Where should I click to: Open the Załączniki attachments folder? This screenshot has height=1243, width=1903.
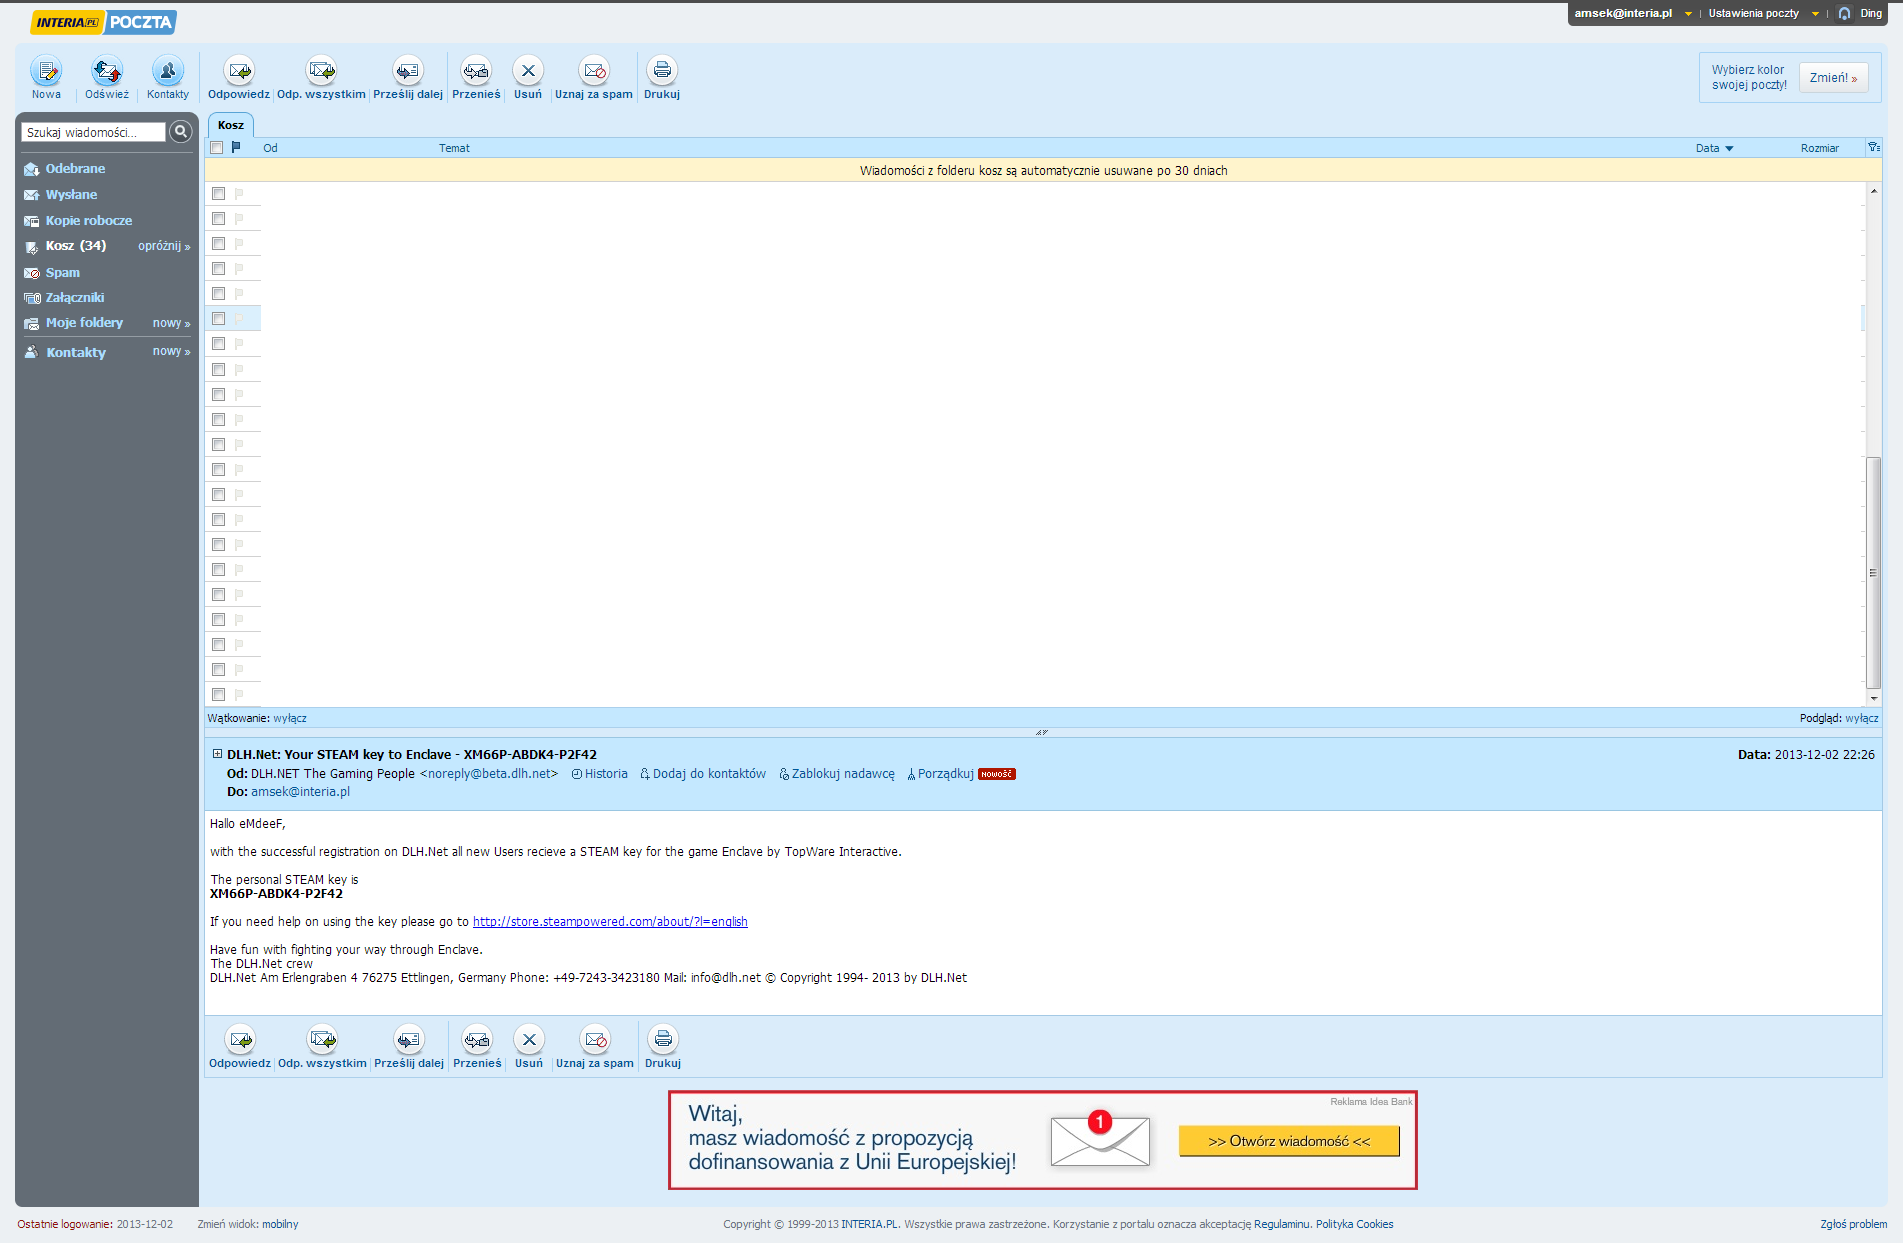point(74,298)
